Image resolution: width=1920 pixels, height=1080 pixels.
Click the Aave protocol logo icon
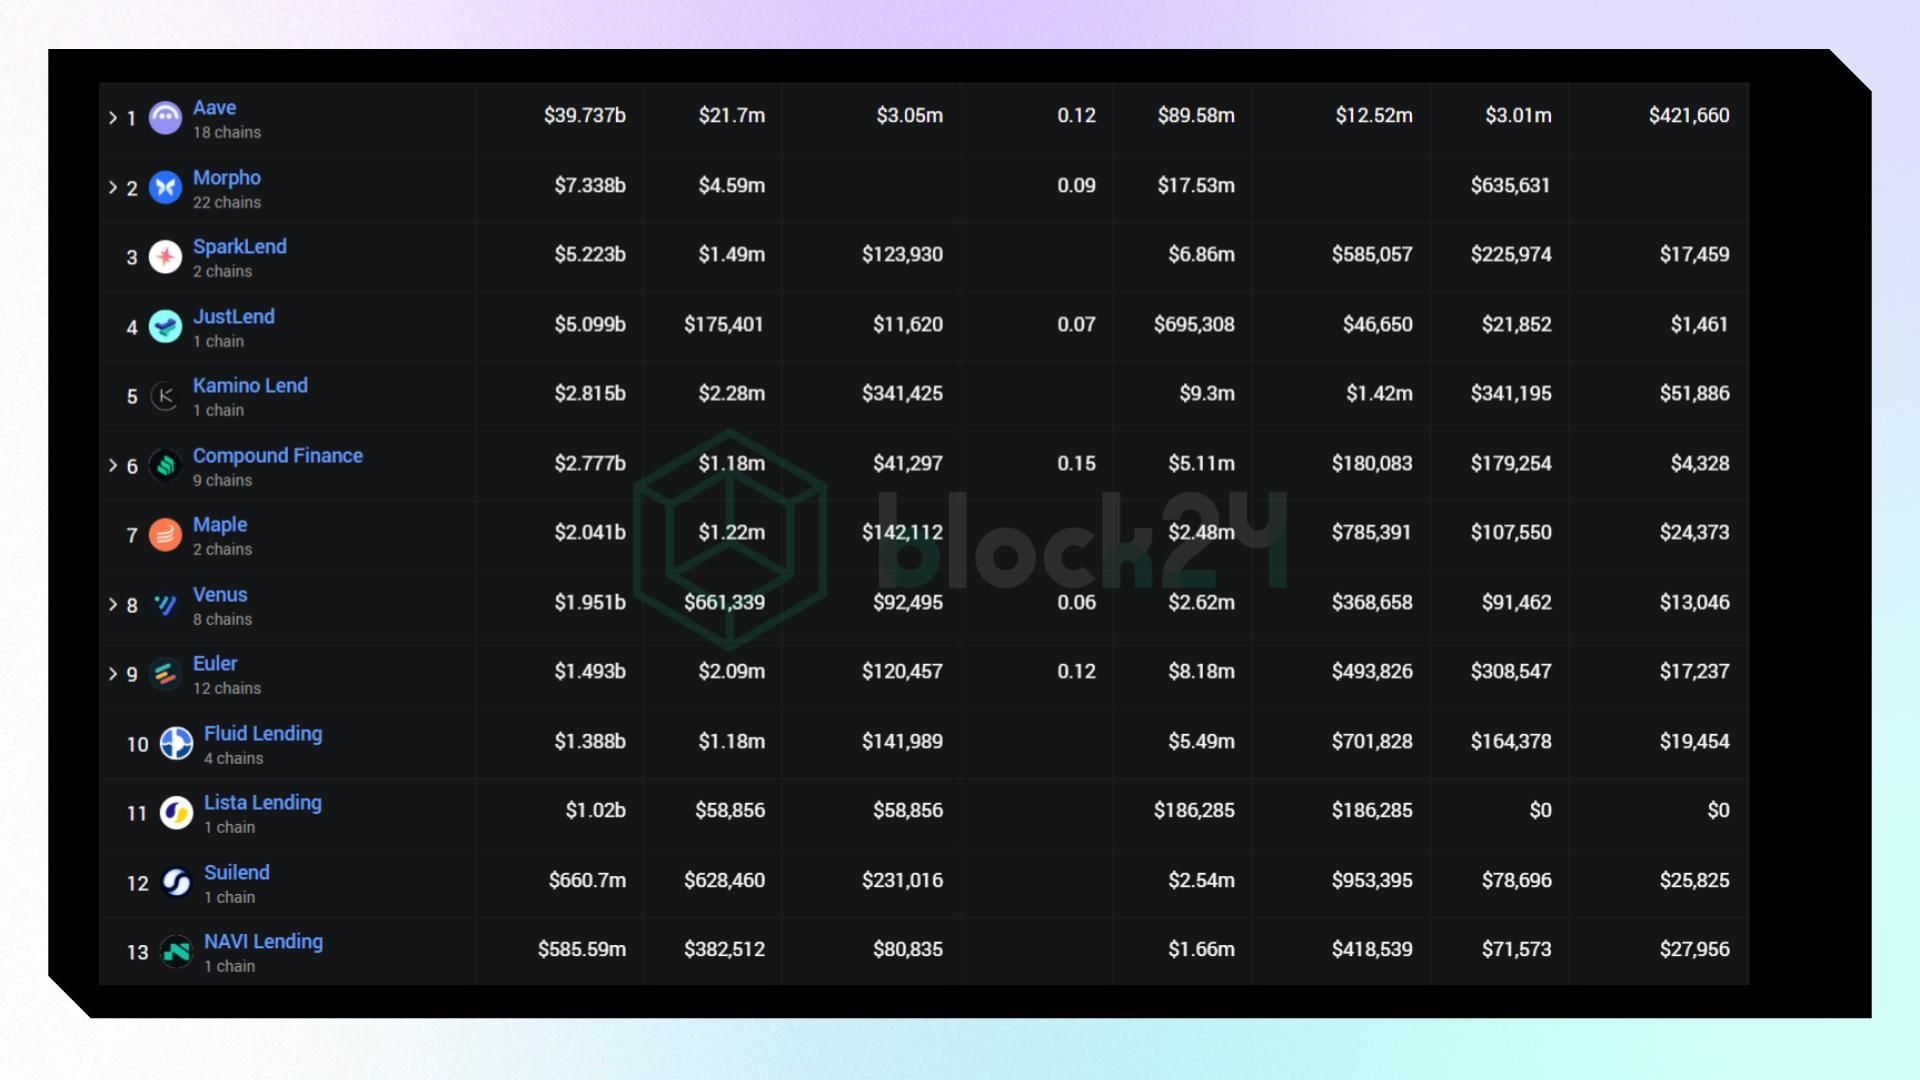click(x=165, y=118)
